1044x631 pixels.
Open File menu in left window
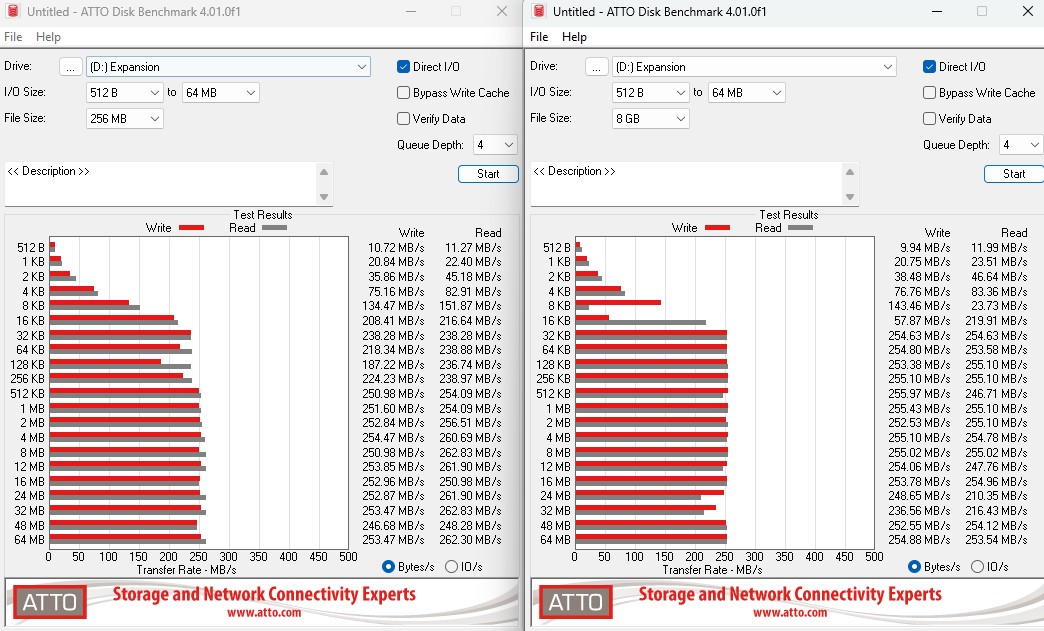point(13,37)
